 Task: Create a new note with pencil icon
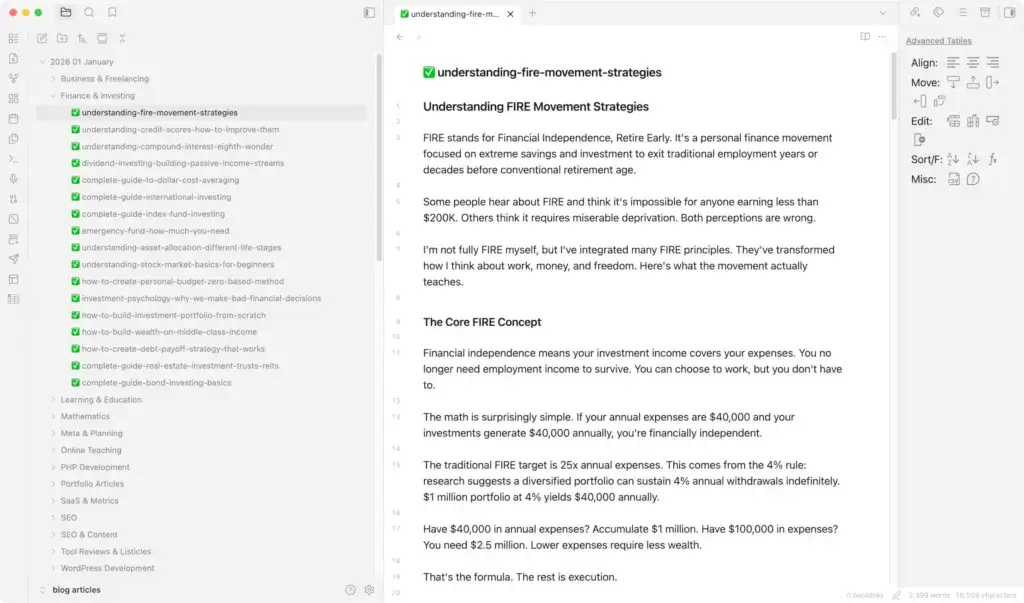[x=42, y=39]
